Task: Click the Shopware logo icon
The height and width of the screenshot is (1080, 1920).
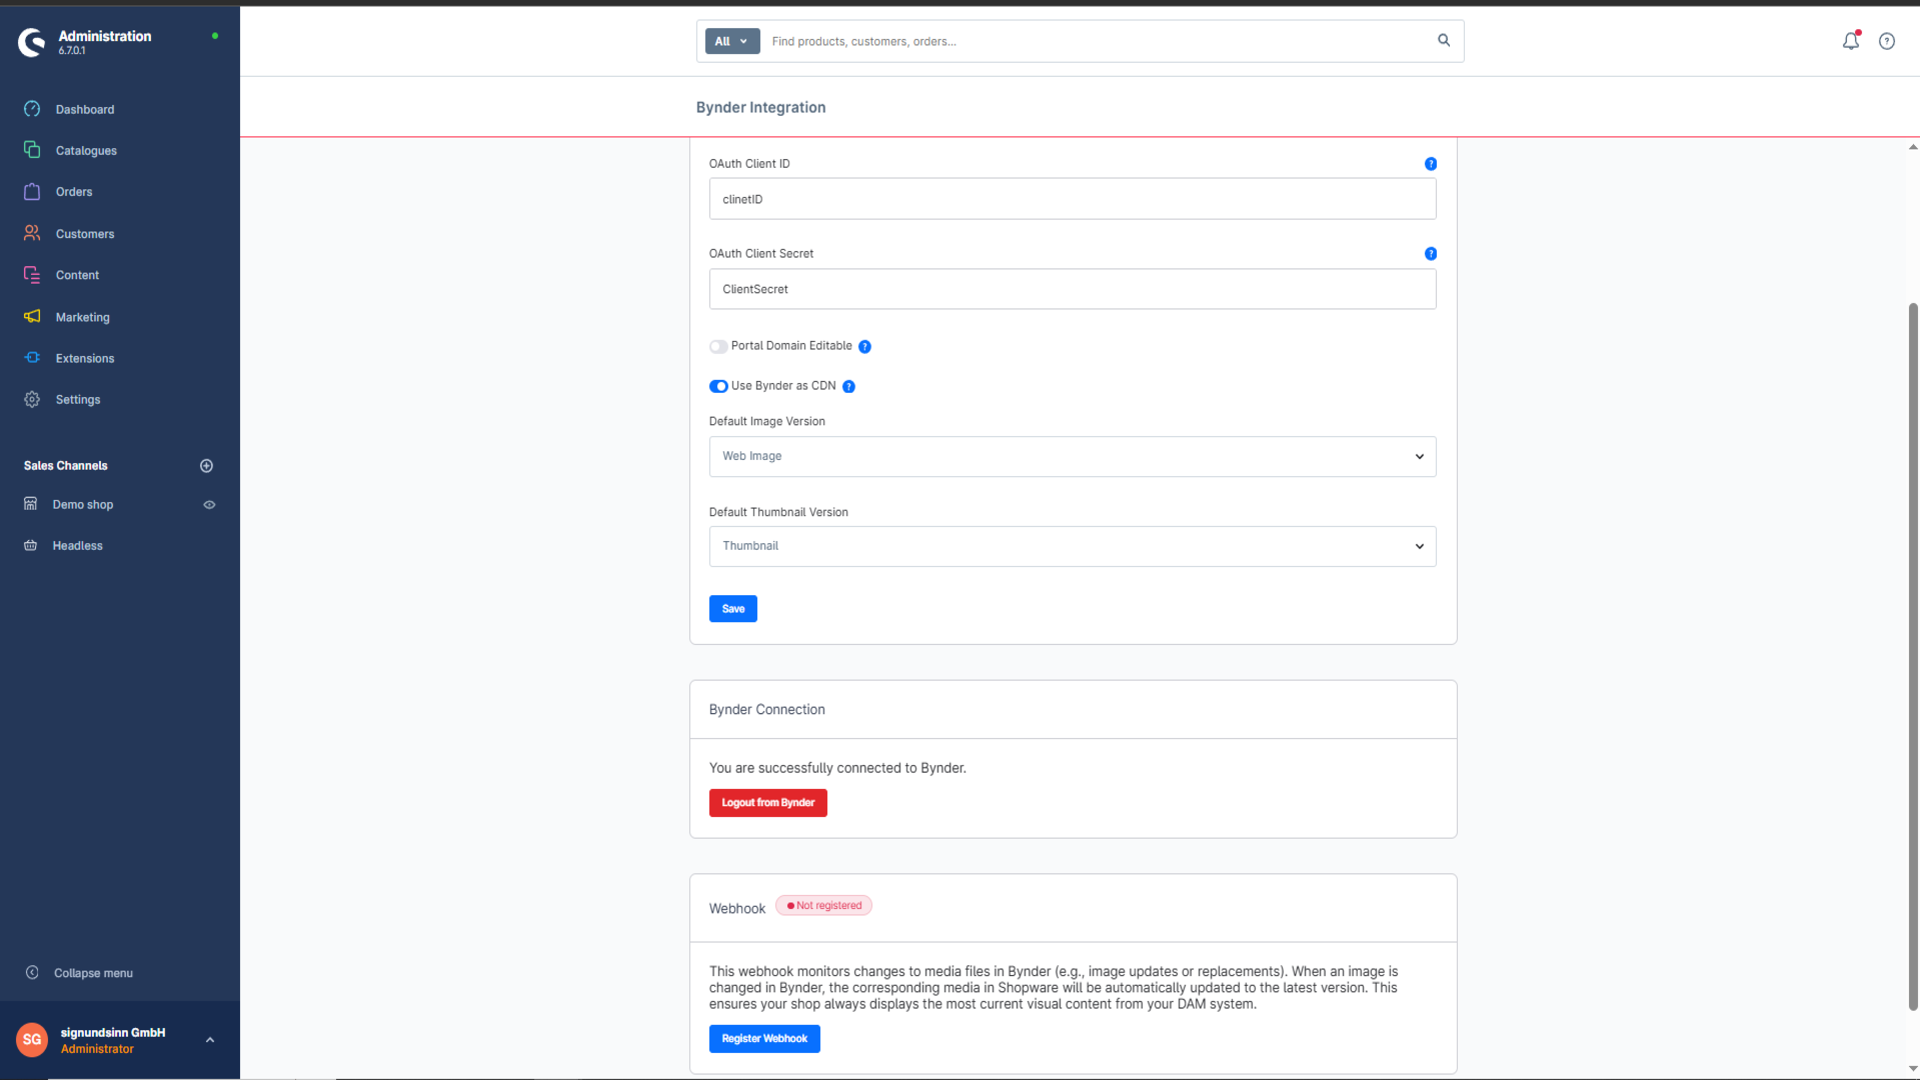Action: coord(32,42)
